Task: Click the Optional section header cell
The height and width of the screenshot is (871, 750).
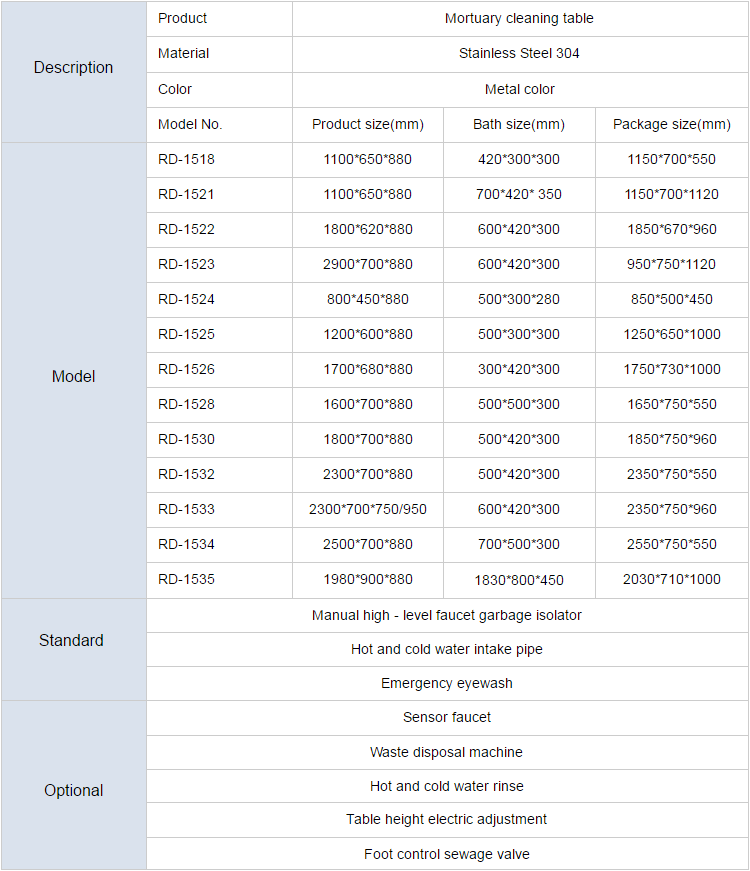Action: point(74,790)
